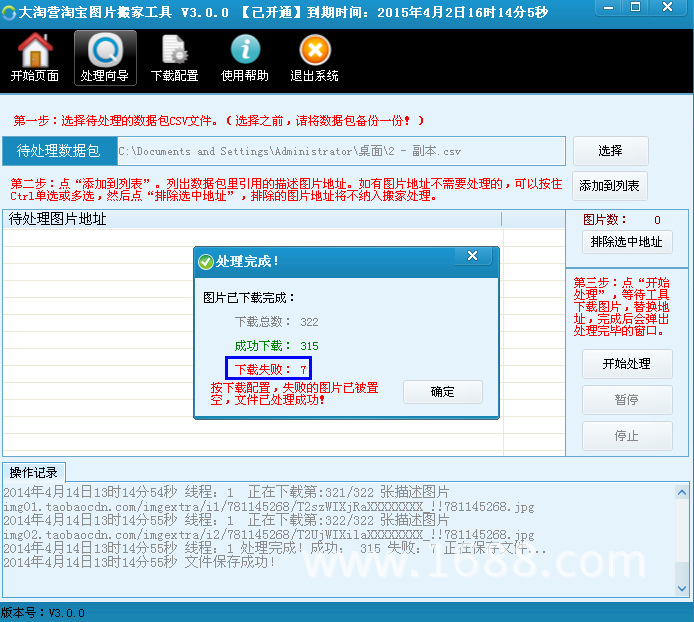This screenshot has height=622, width=694.
Task: Click the 停止 stop button
Action: (x=627, y=436)
